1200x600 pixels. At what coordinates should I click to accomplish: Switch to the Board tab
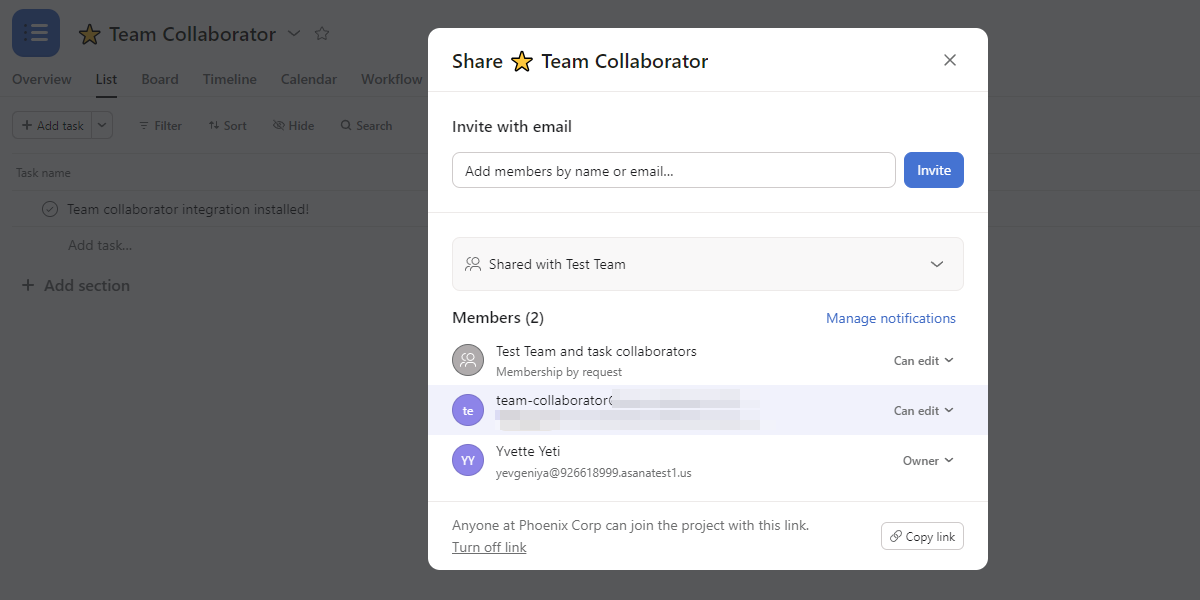point(160,79)
